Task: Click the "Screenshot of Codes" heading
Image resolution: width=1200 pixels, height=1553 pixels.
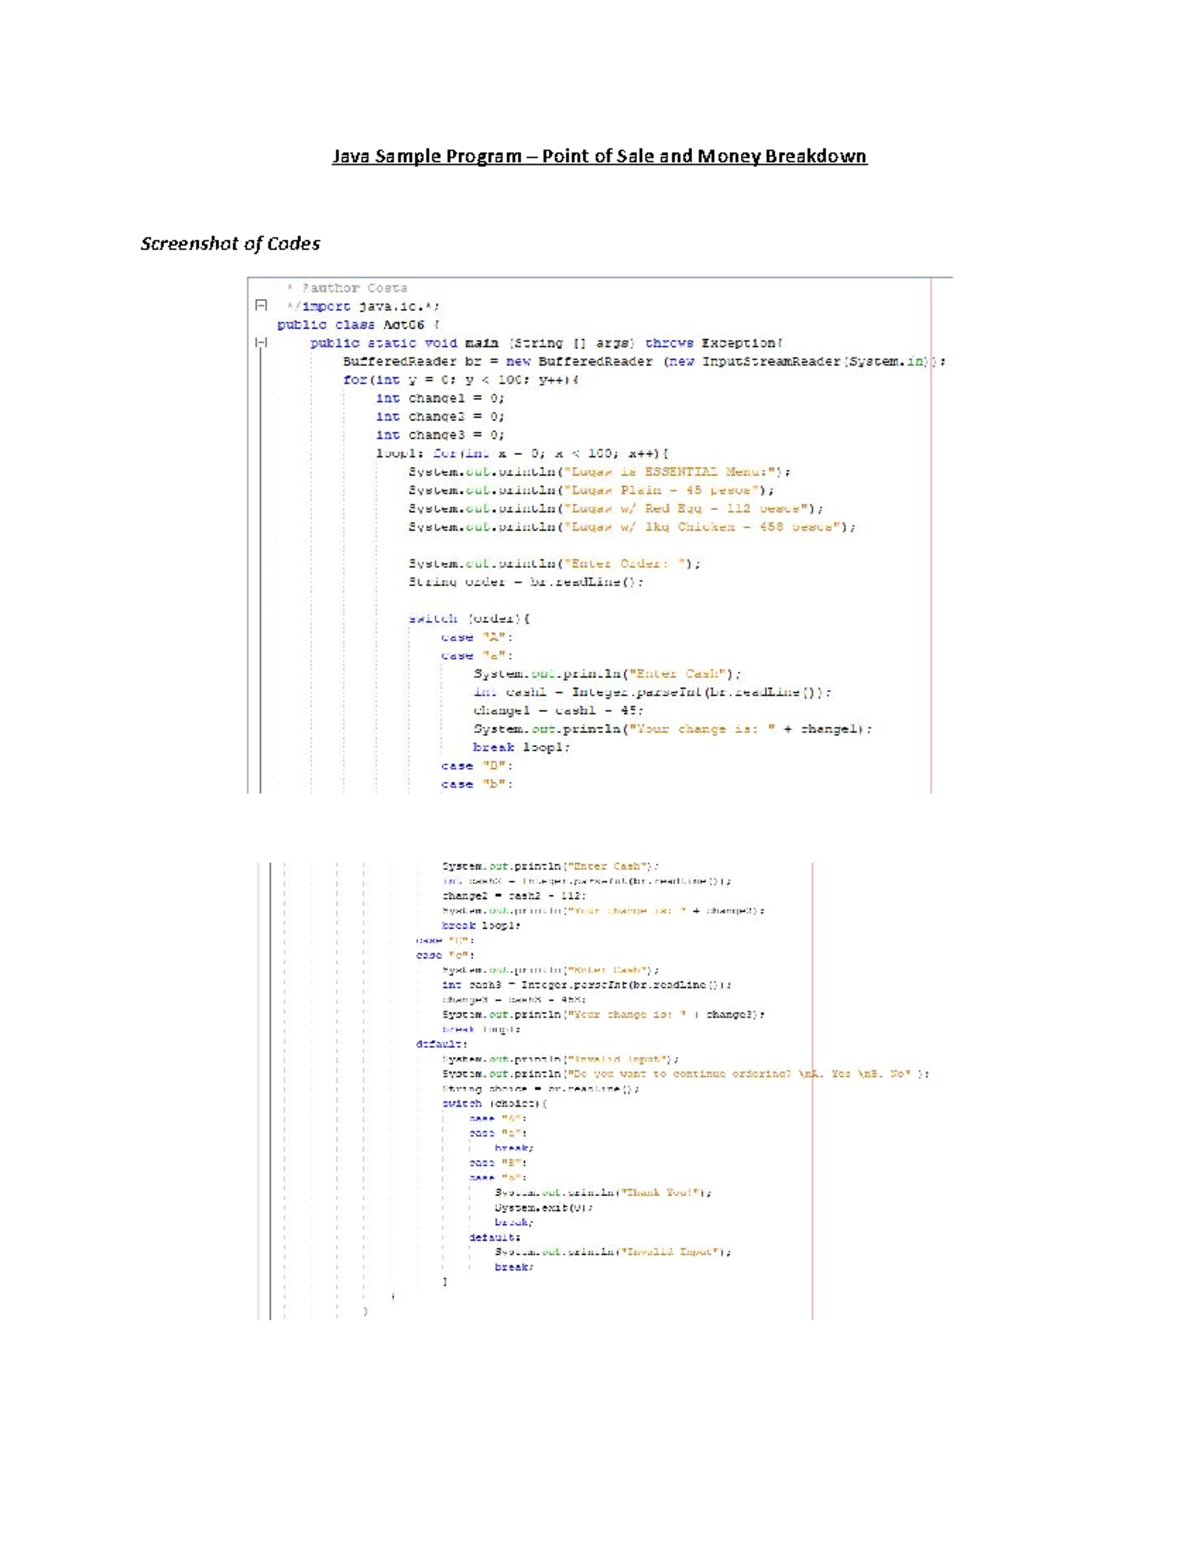Action: [230, 244]
